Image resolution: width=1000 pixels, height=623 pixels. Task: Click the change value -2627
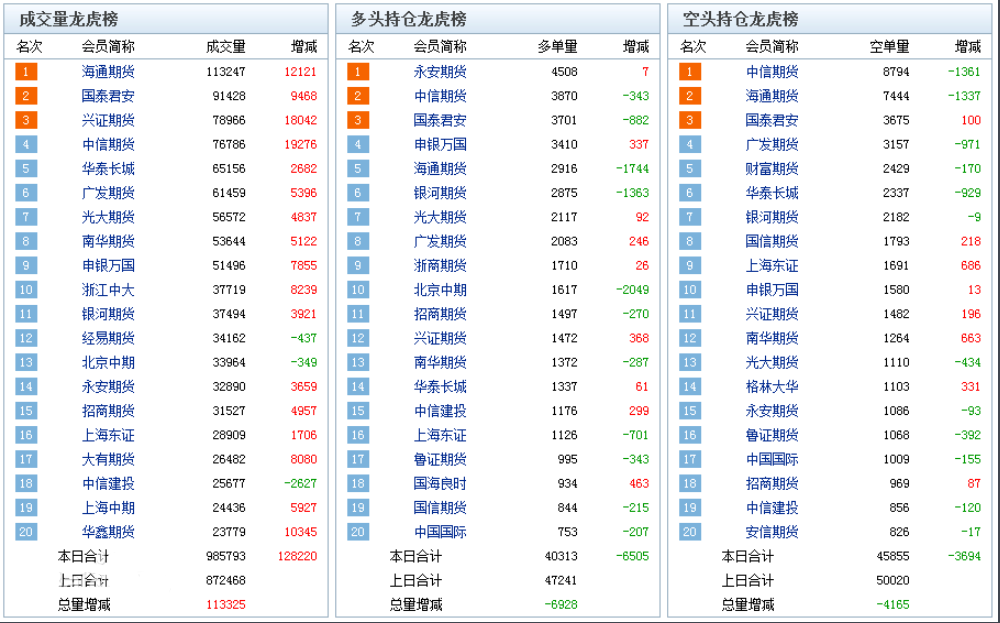coord(300,483)
